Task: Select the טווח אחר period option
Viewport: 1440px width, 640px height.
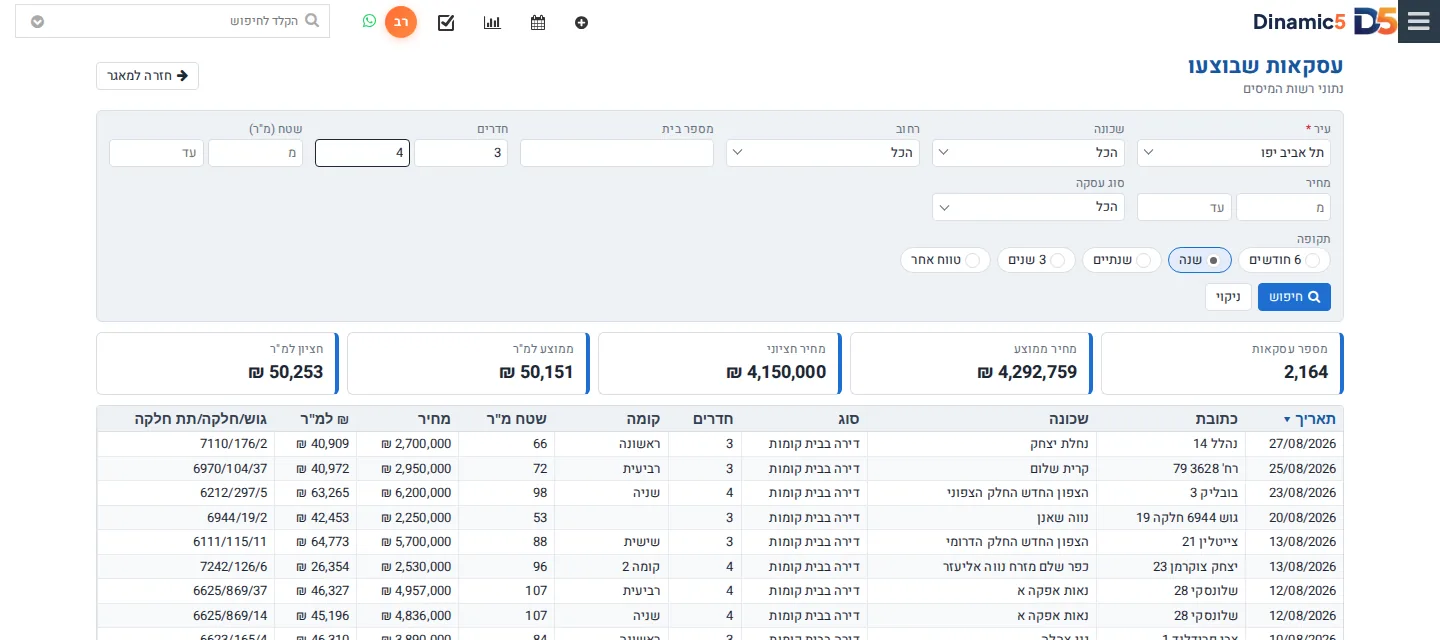Action: coord(946,260)
